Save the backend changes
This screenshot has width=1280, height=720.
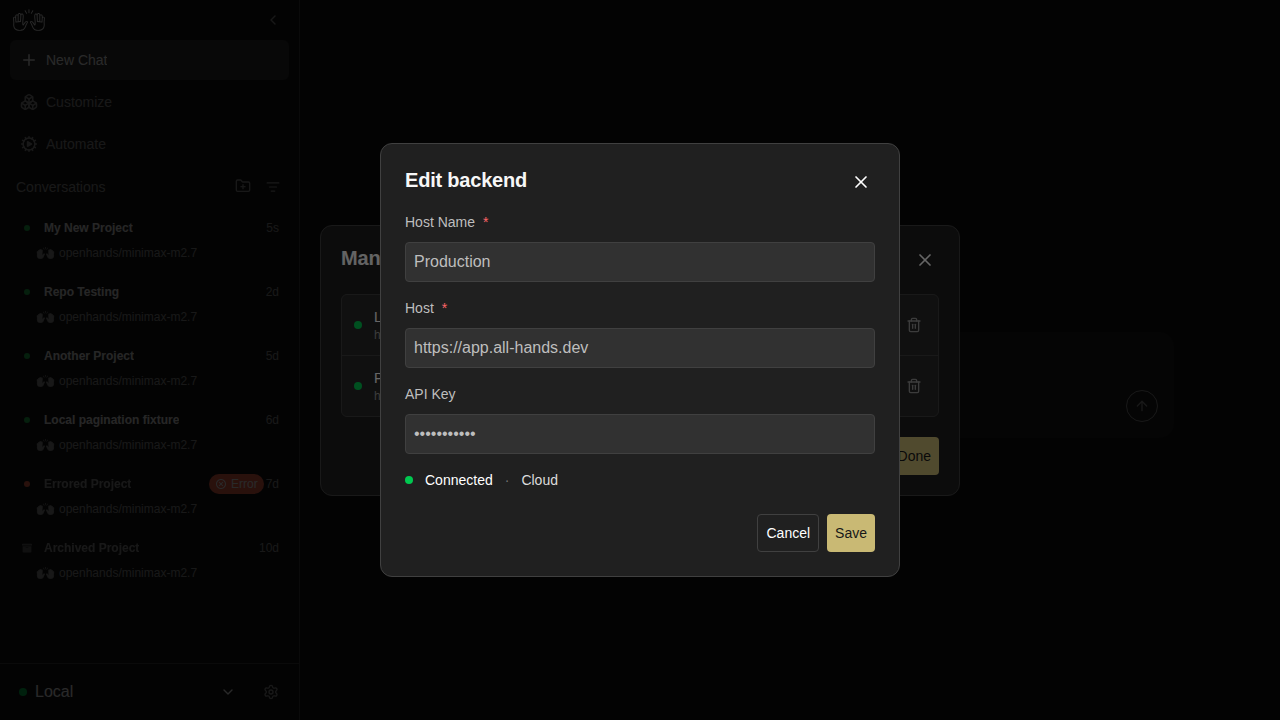click(x=851, y=533)
